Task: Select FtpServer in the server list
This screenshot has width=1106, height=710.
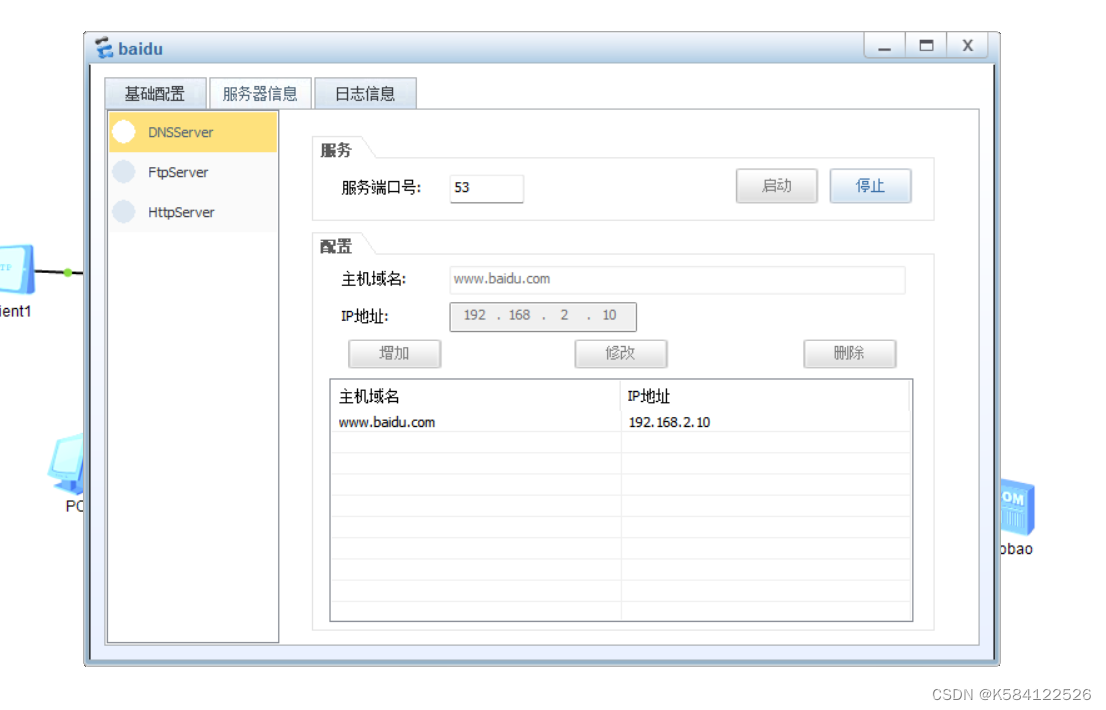Action: pyautogui.click(x=193, y=172)
